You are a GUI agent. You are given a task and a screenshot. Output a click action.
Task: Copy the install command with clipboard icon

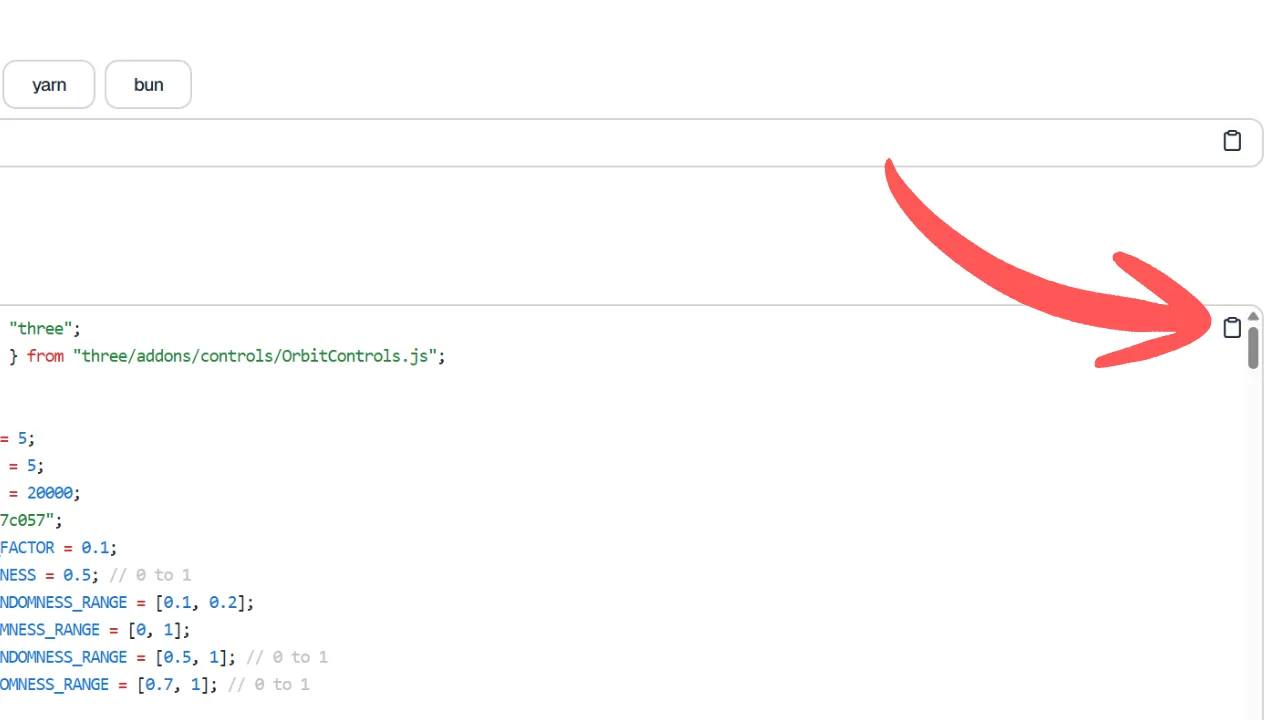pyautogui.click(x=1232, y=141)
